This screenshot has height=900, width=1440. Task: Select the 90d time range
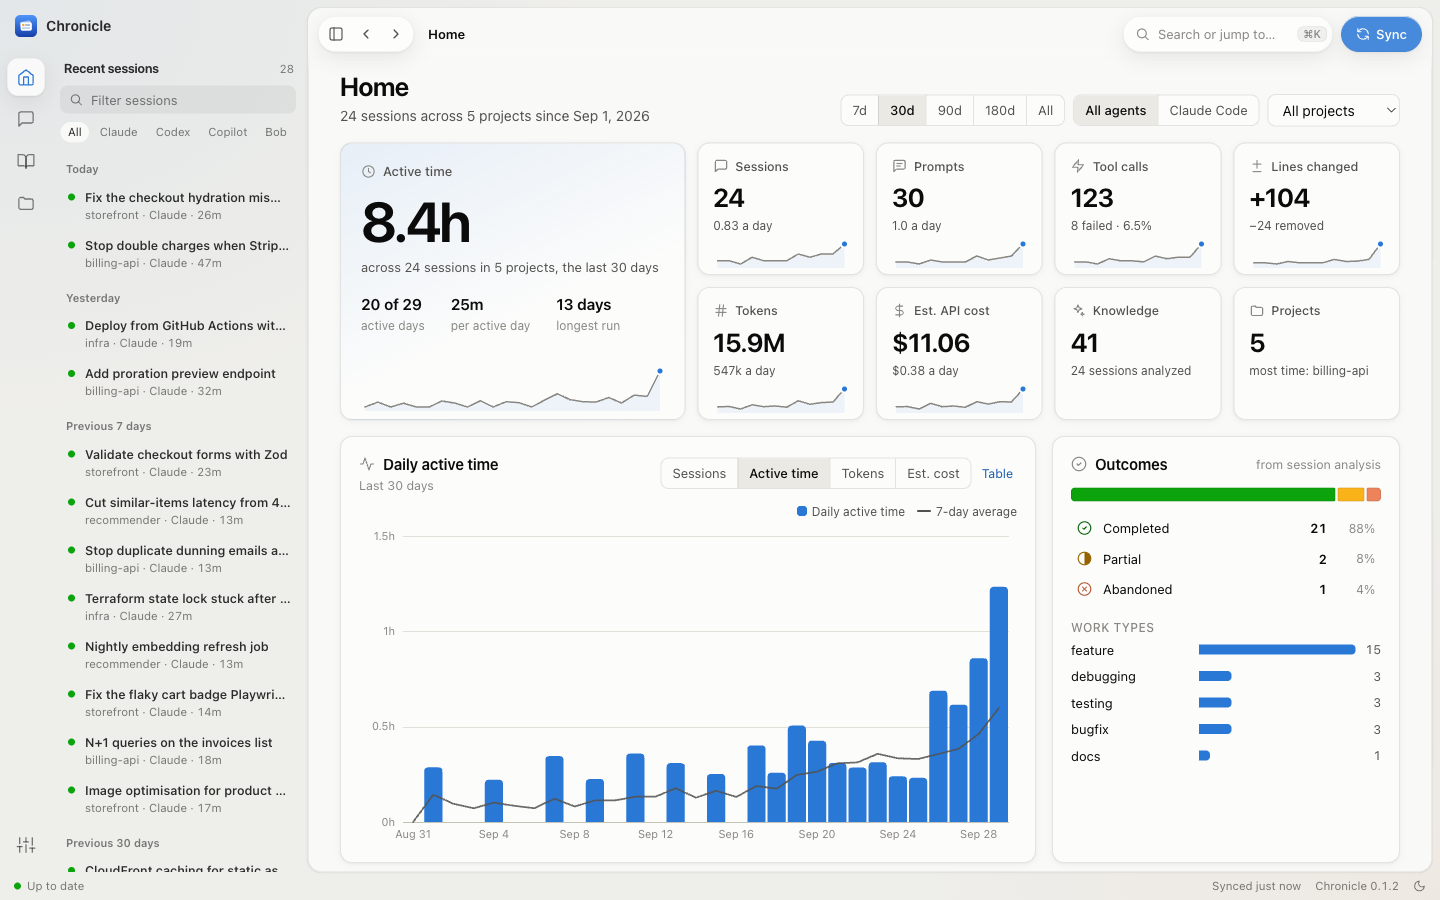tap(950, 110)
